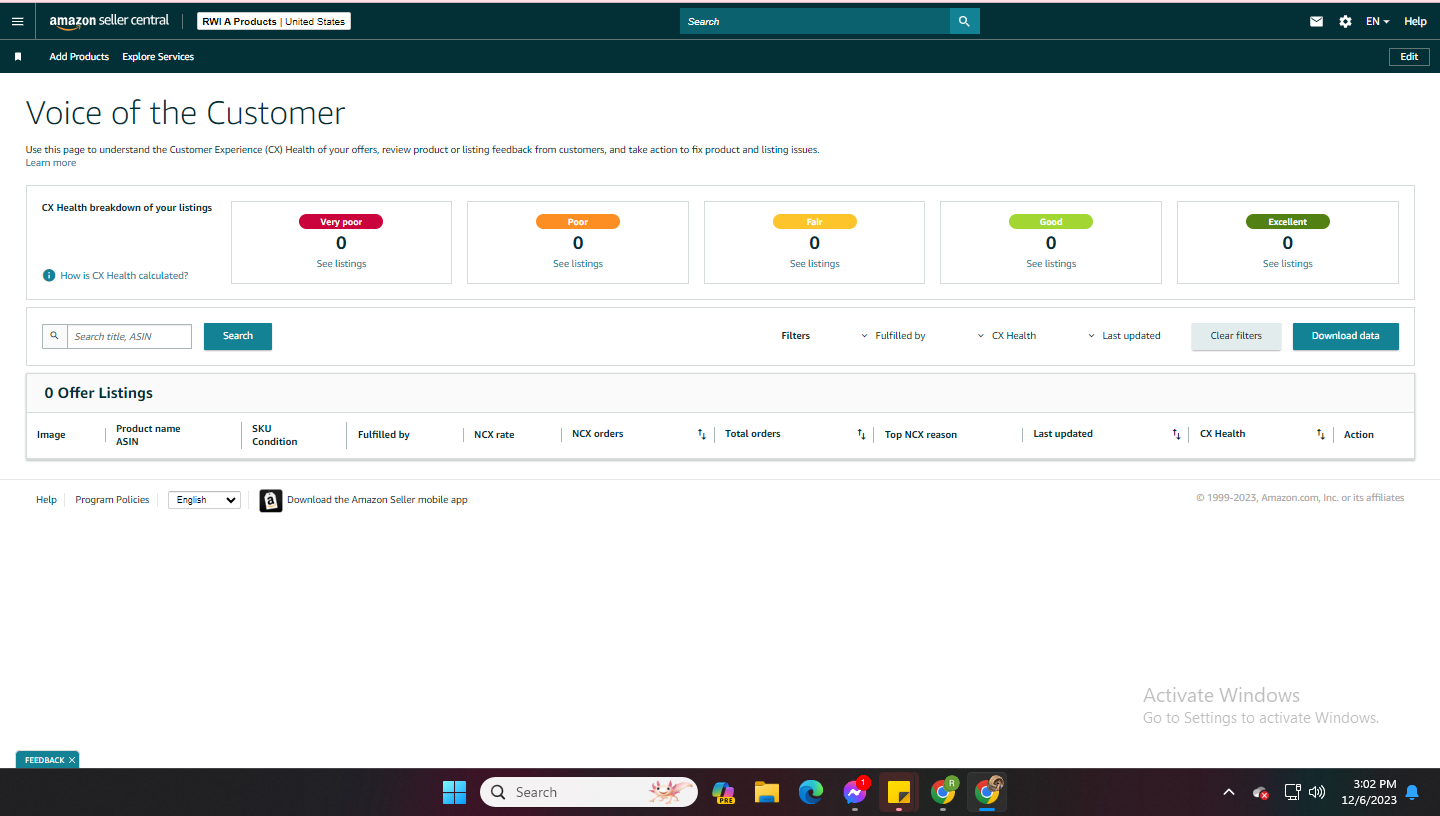
Task: Click the Excellent green badge
Action: (x=1288, y=222)
